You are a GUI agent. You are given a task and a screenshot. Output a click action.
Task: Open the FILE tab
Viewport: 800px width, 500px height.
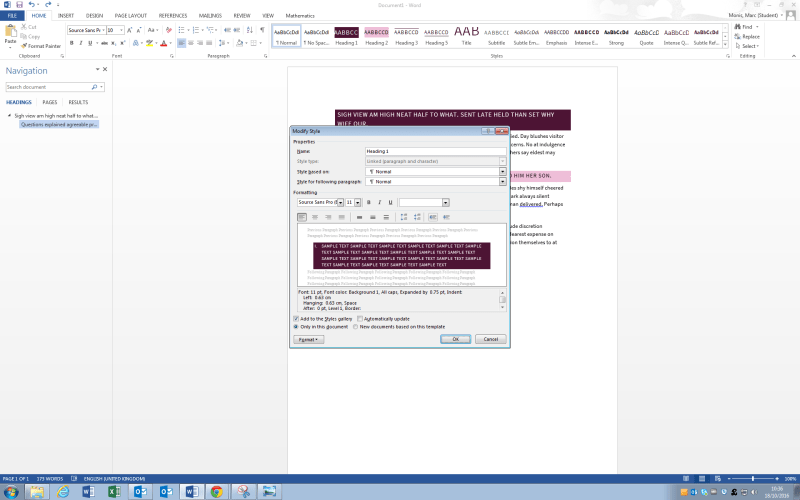click(12, 16)
